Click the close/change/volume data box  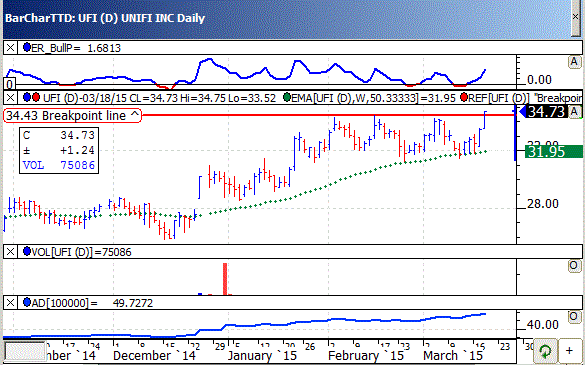click(59, 150)
